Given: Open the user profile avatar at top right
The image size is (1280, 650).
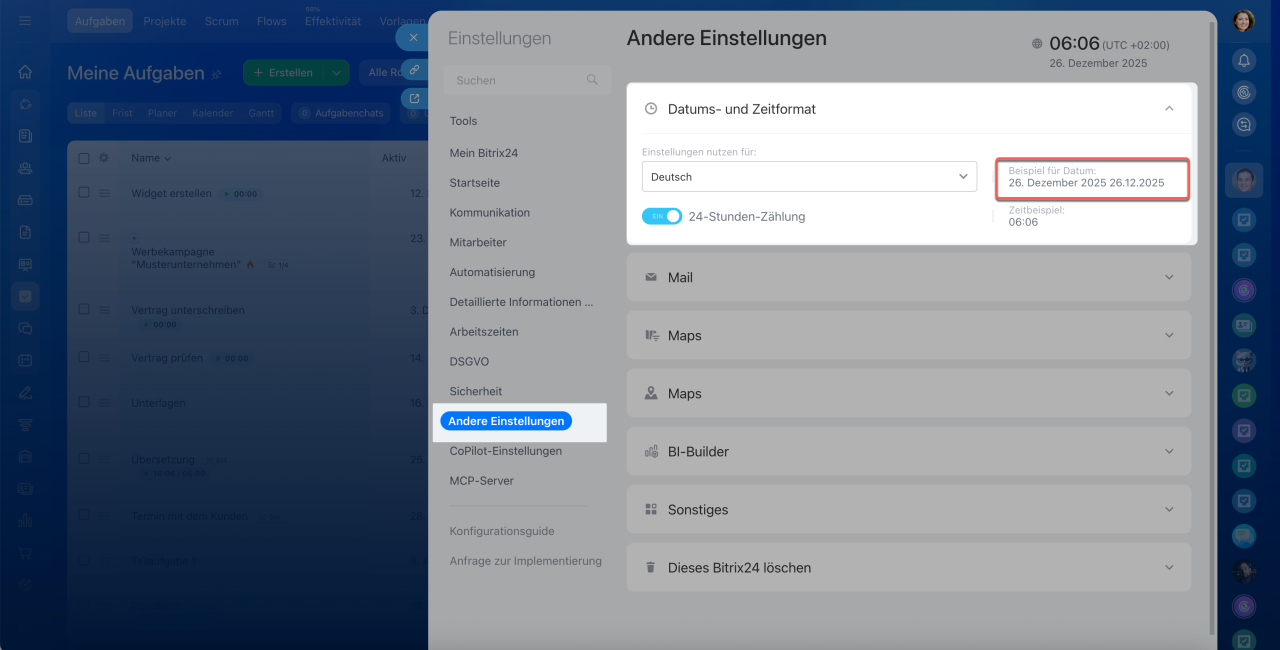Looking at the screenshot, I should pyautogui.click(x=1243, y=20).
